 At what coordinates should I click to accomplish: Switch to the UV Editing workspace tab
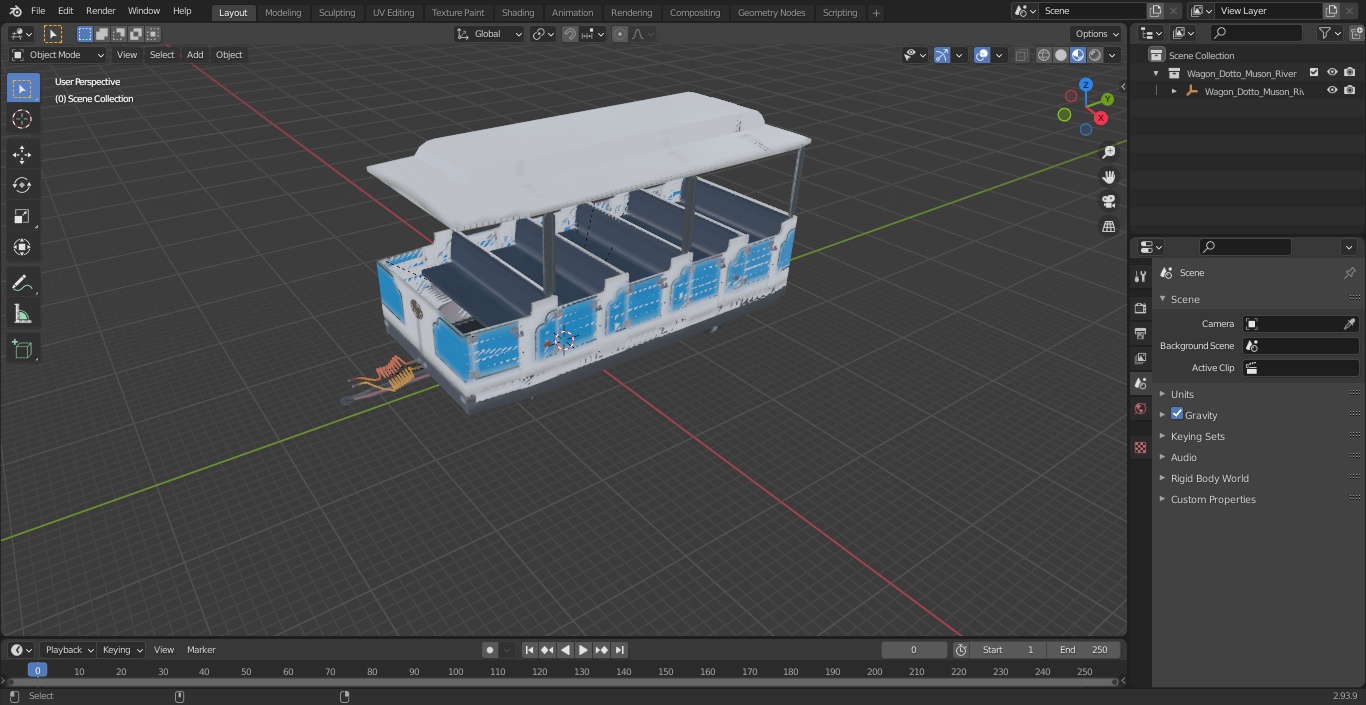tap(393, 13)
